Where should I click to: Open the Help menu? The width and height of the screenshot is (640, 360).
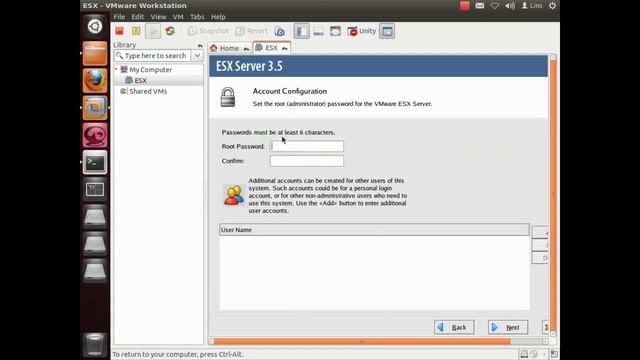[x=218, y=17]
